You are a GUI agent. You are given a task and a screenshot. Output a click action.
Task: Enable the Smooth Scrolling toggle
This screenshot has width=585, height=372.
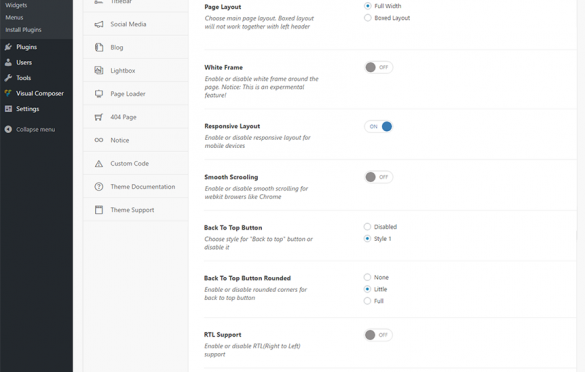pos(378,177)
